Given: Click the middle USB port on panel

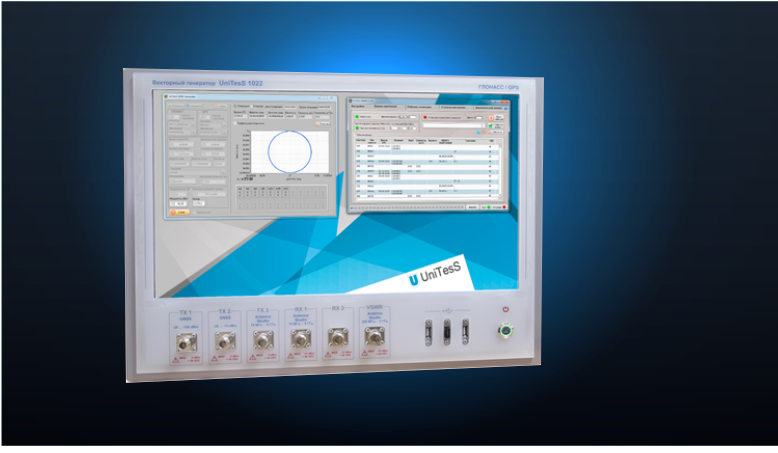Looking at the screenshot, I should tap(448, 332).
